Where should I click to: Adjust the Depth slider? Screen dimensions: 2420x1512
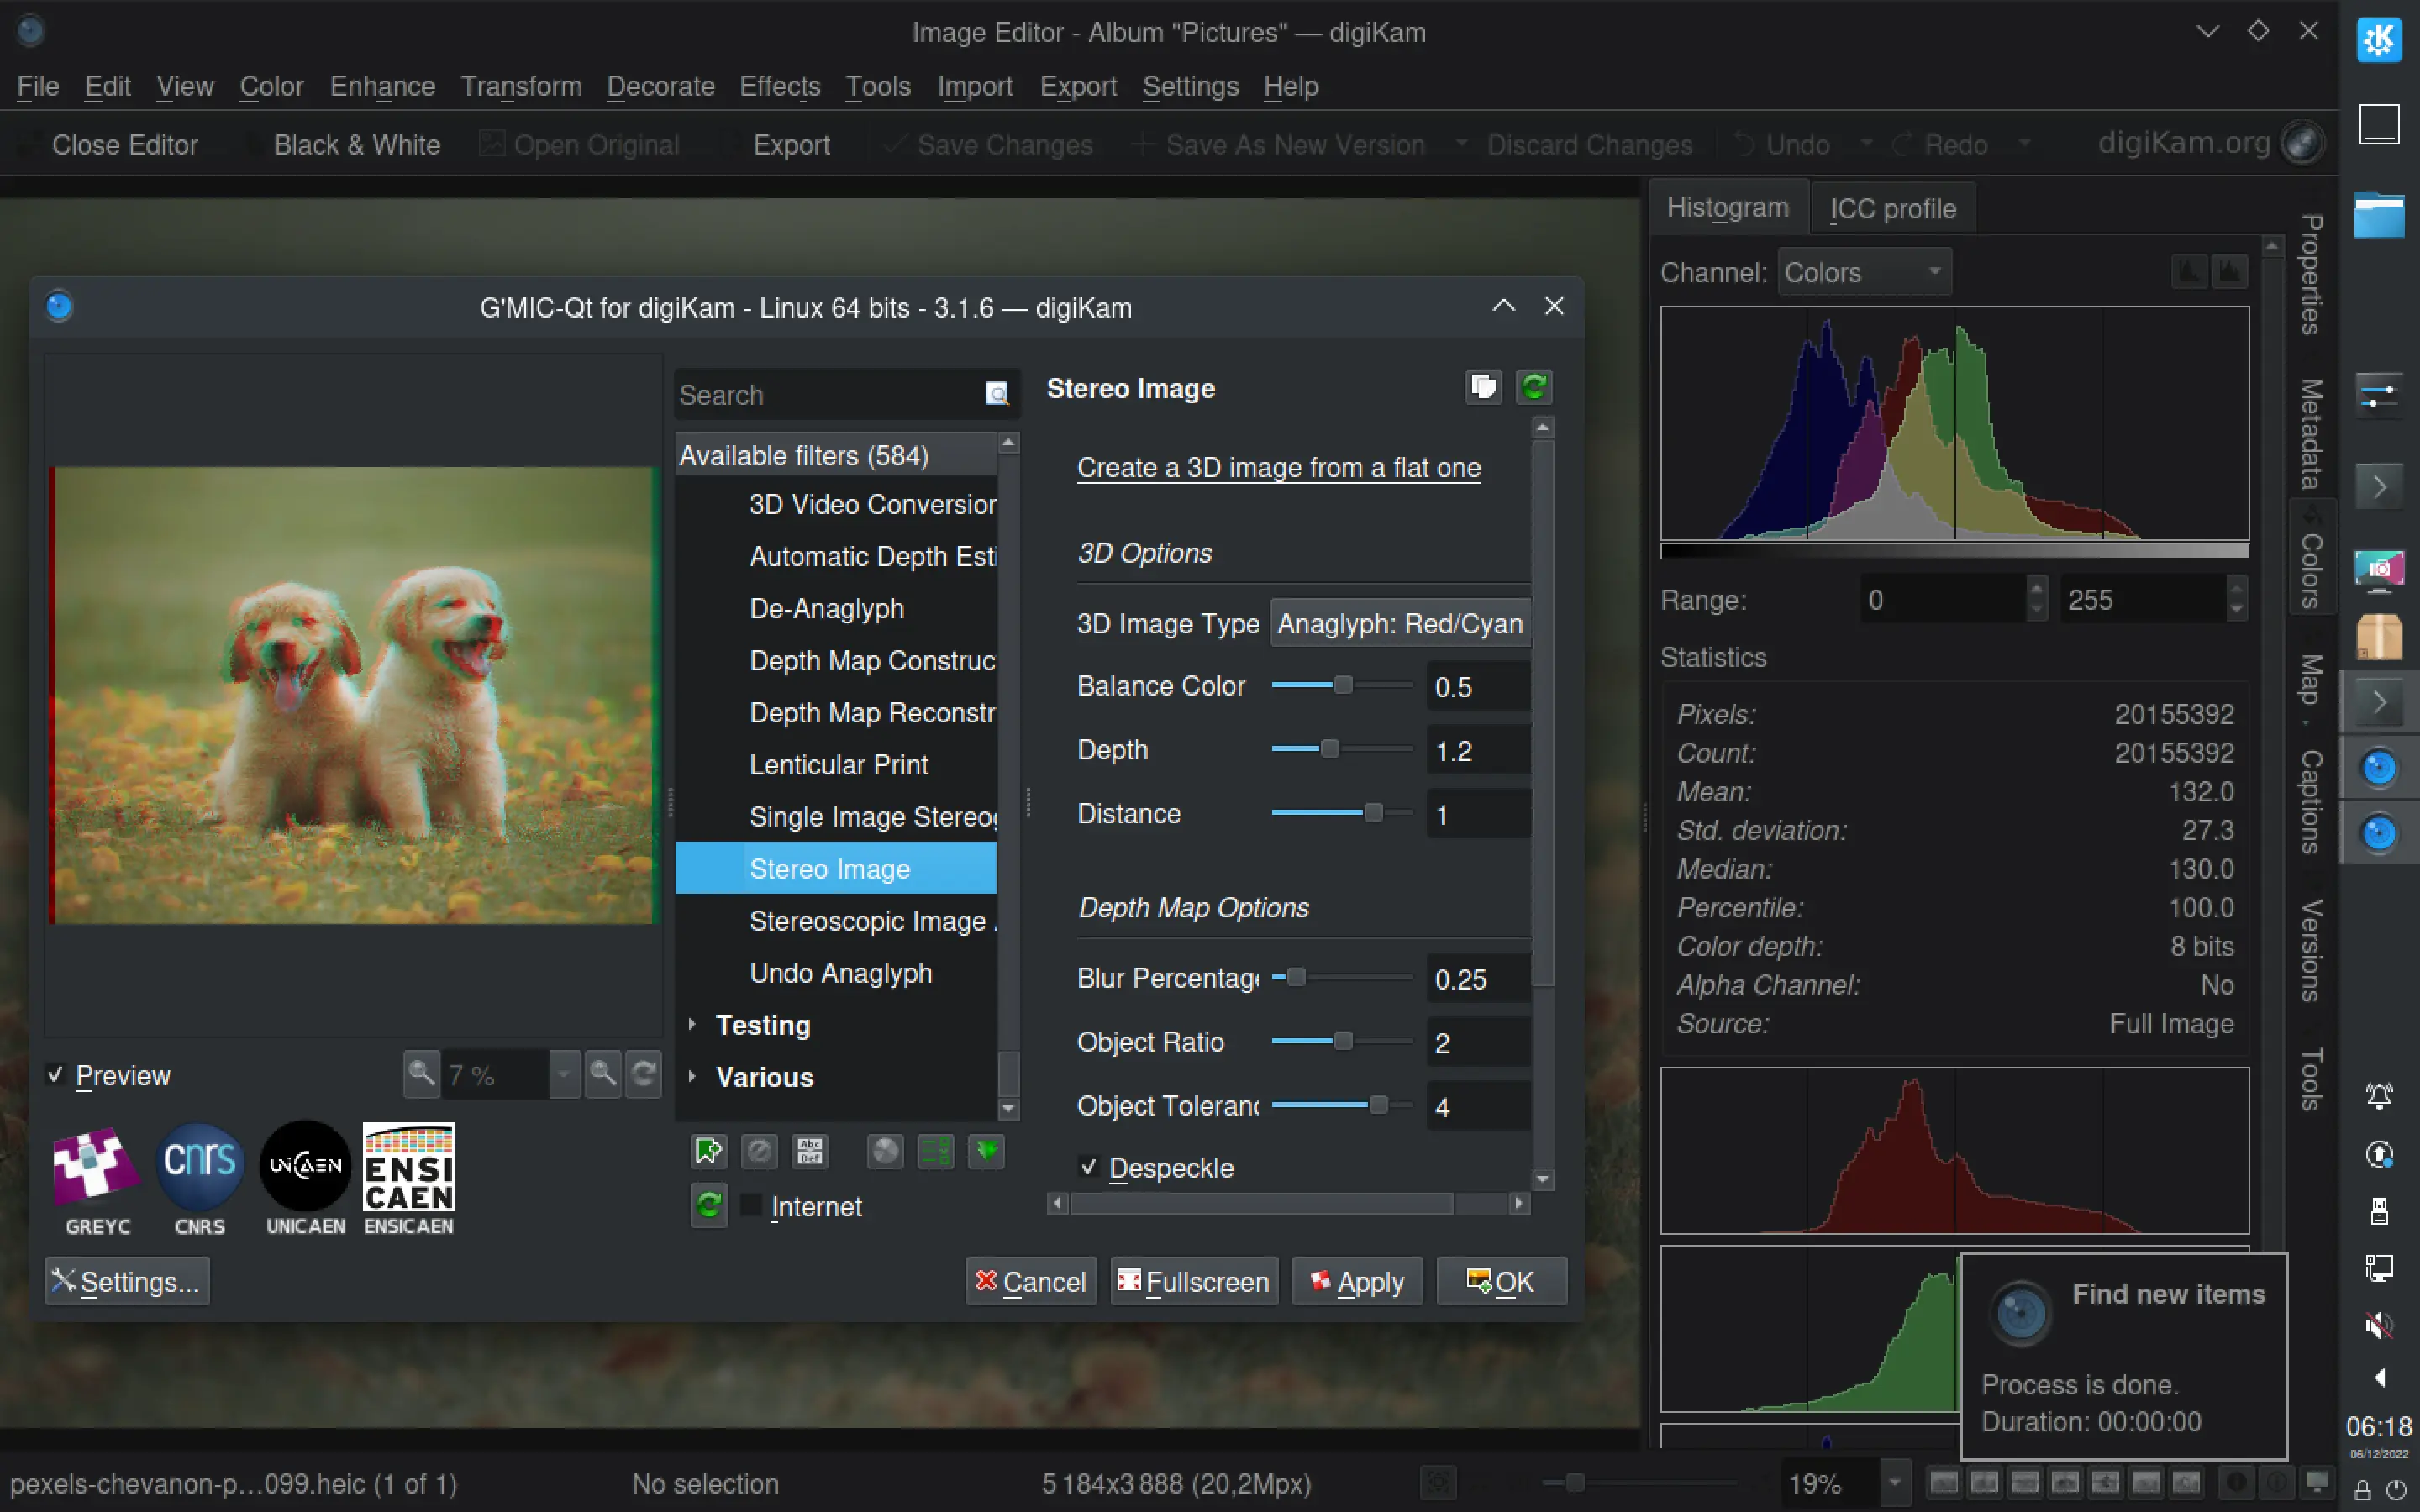tap(1330, 748)
